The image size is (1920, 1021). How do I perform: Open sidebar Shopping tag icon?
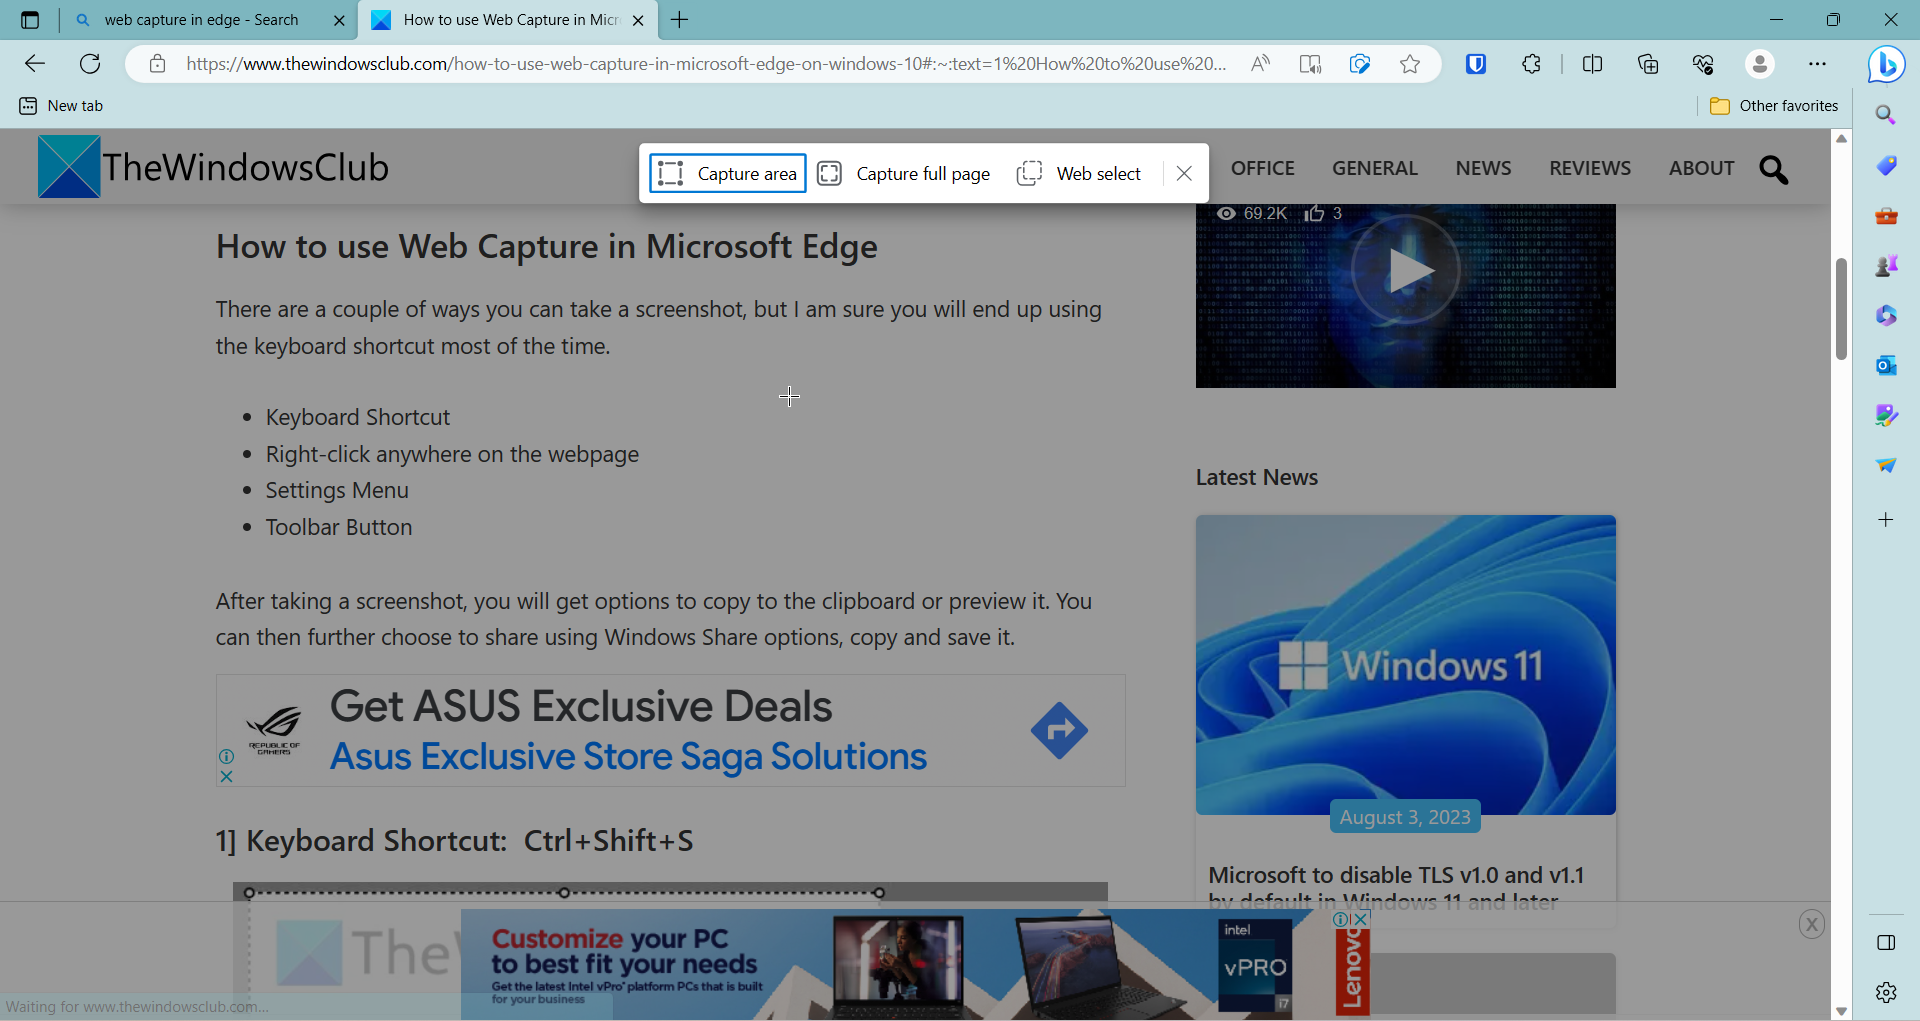click(x=1886, y=165)
